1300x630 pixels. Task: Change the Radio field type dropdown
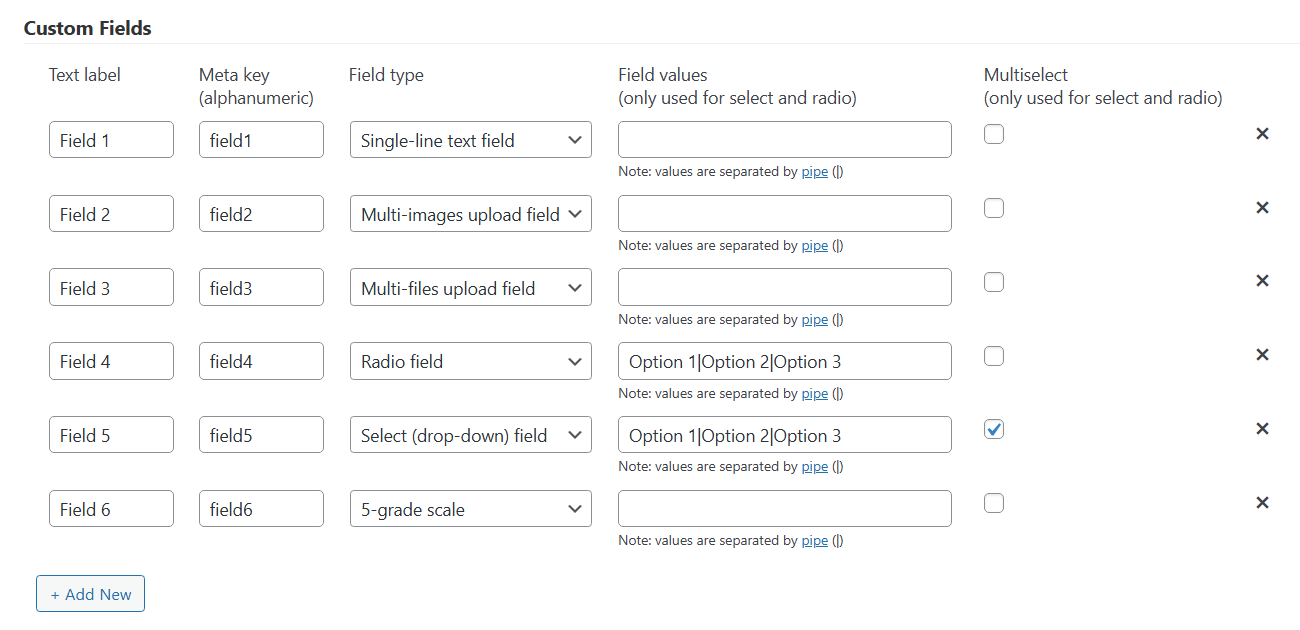(x=470, y=361)
